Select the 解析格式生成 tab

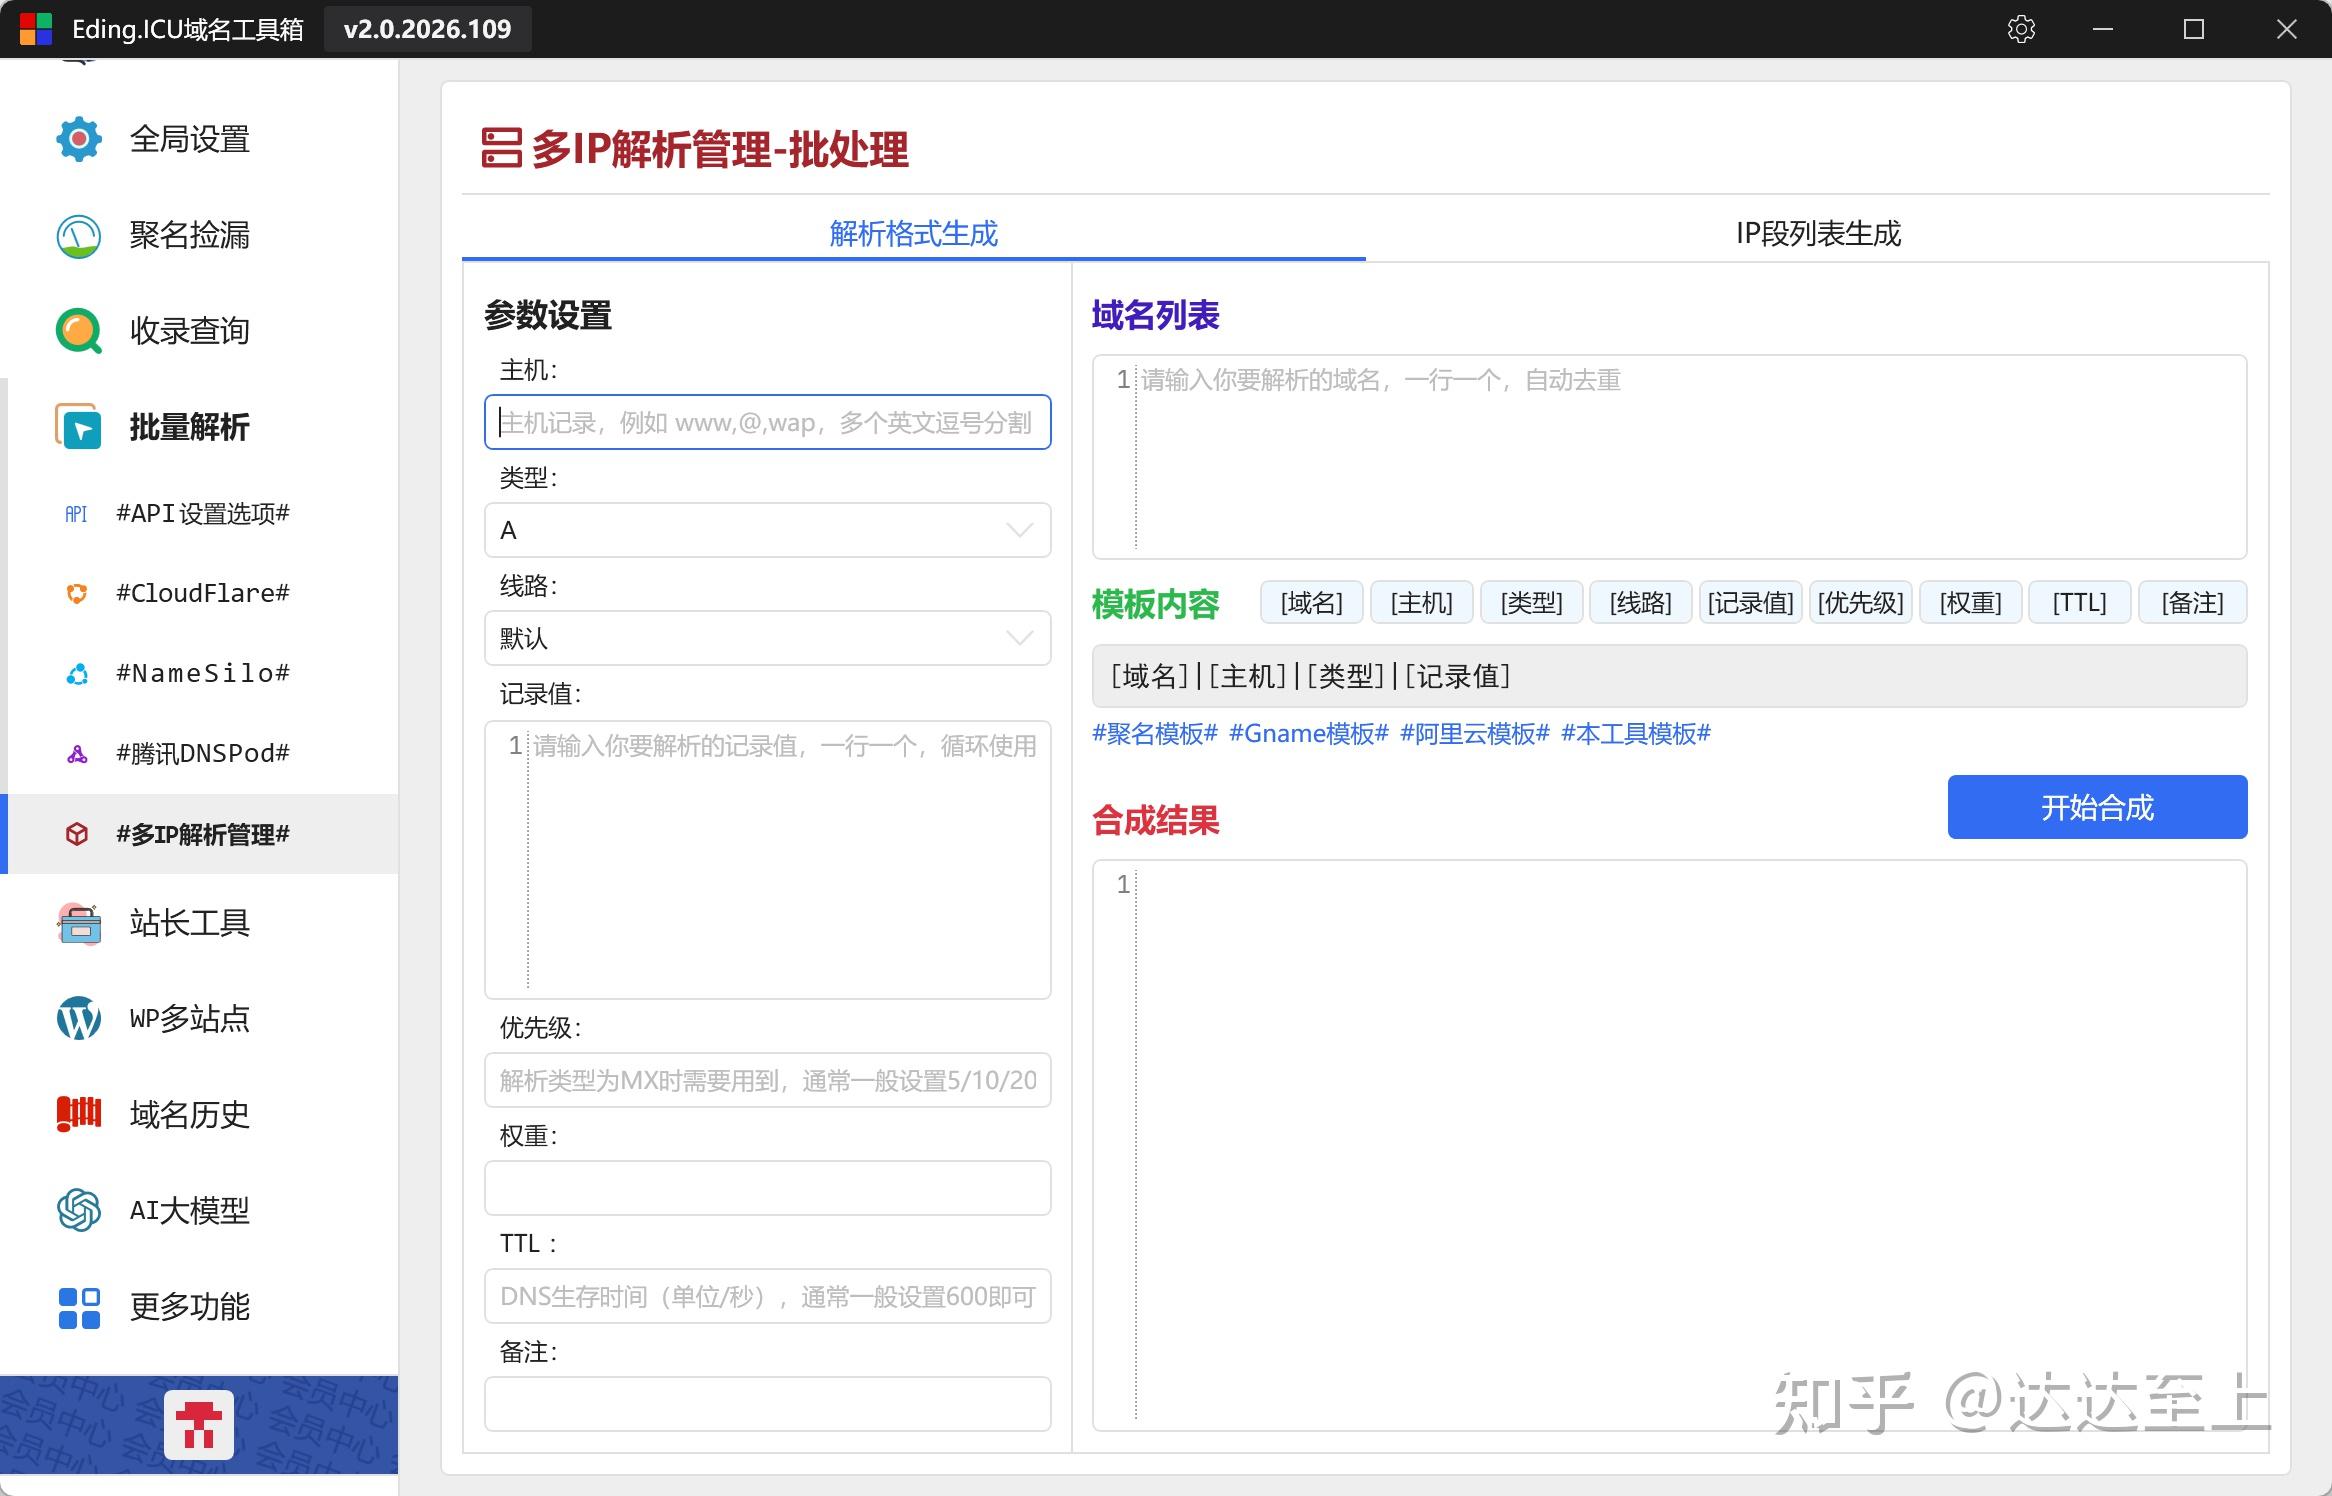[911, 233]
